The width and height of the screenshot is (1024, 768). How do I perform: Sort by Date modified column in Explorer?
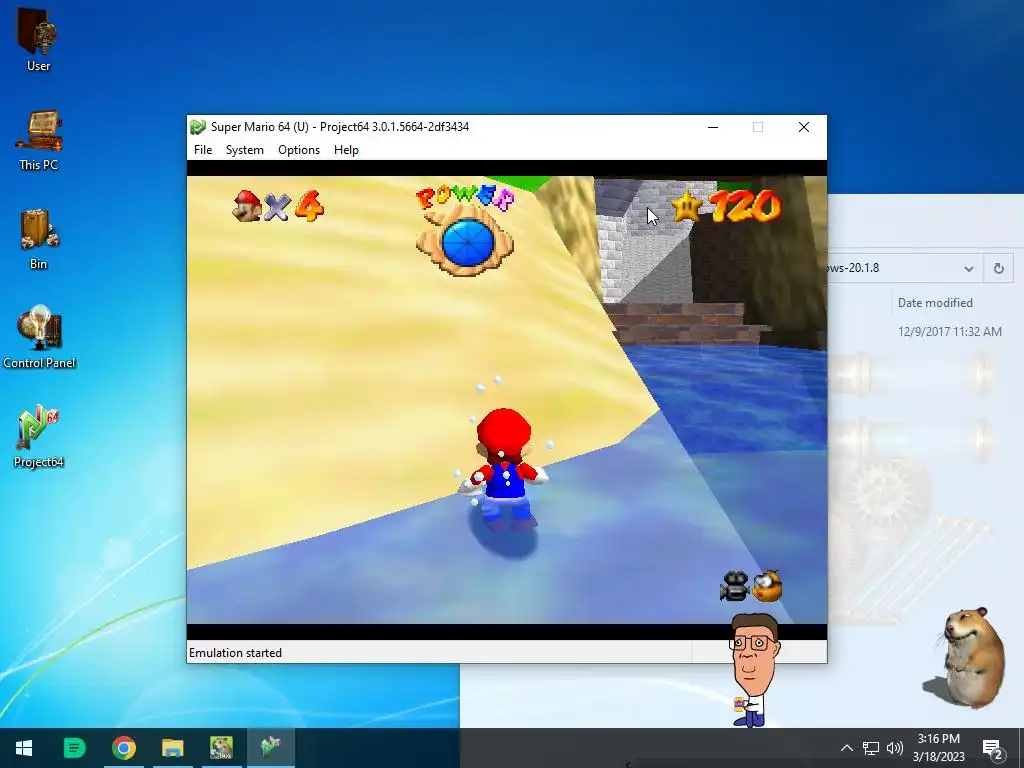935,302
